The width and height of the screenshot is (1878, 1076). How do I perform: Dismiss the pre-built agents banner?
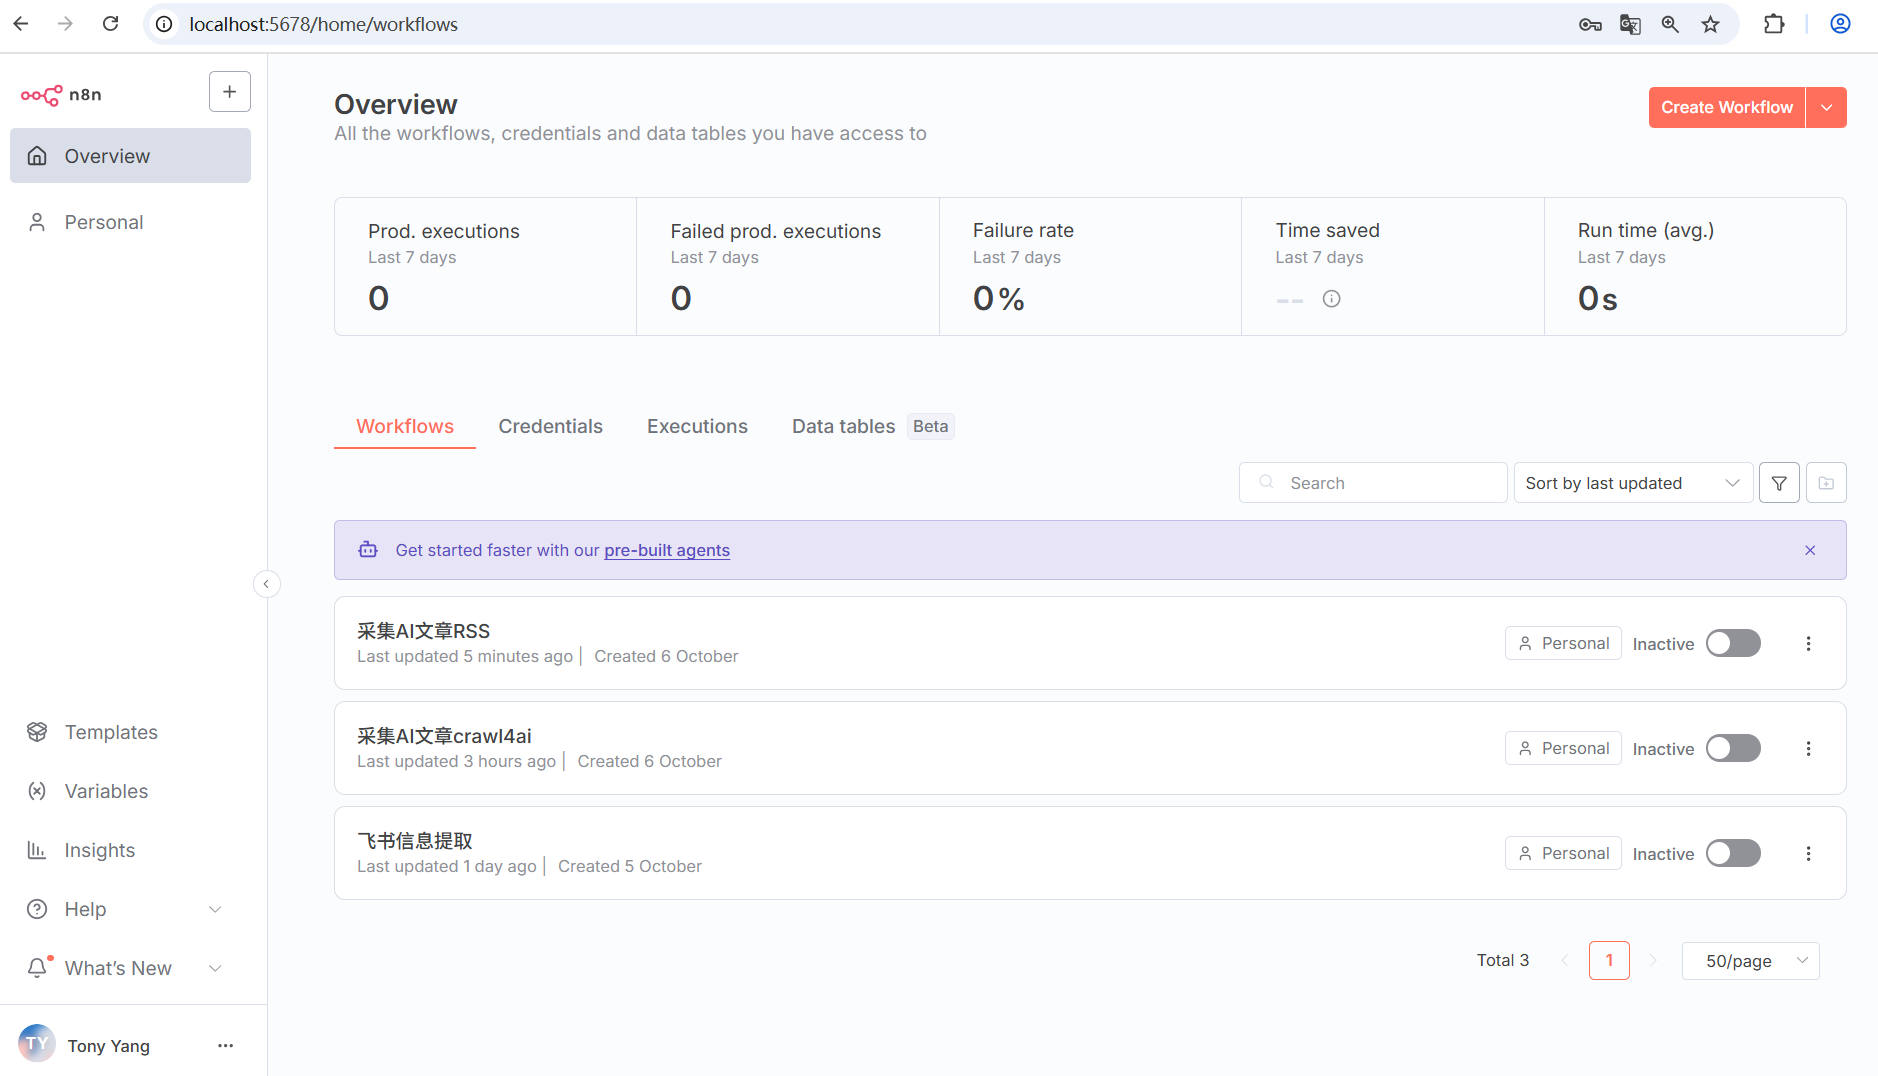pos(1810,550)
